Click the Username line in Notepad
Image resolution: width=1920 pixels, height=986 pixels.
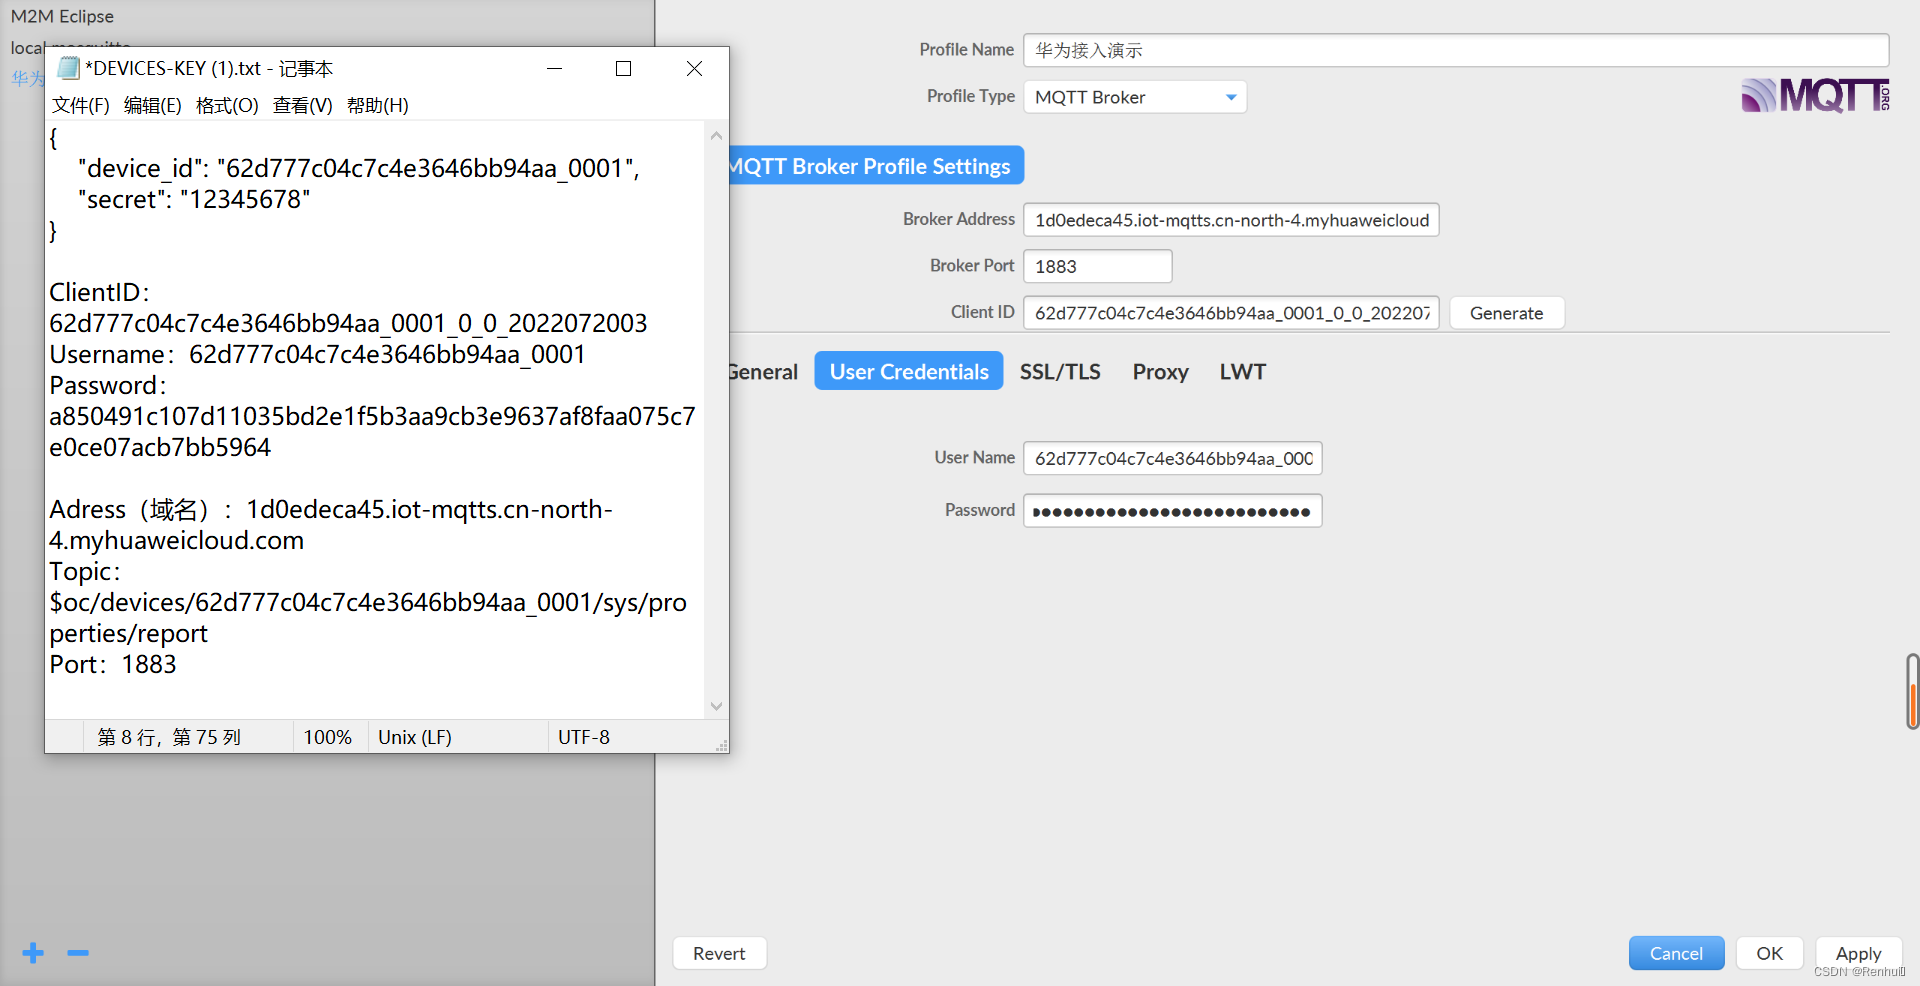click(x=317, y=354)
